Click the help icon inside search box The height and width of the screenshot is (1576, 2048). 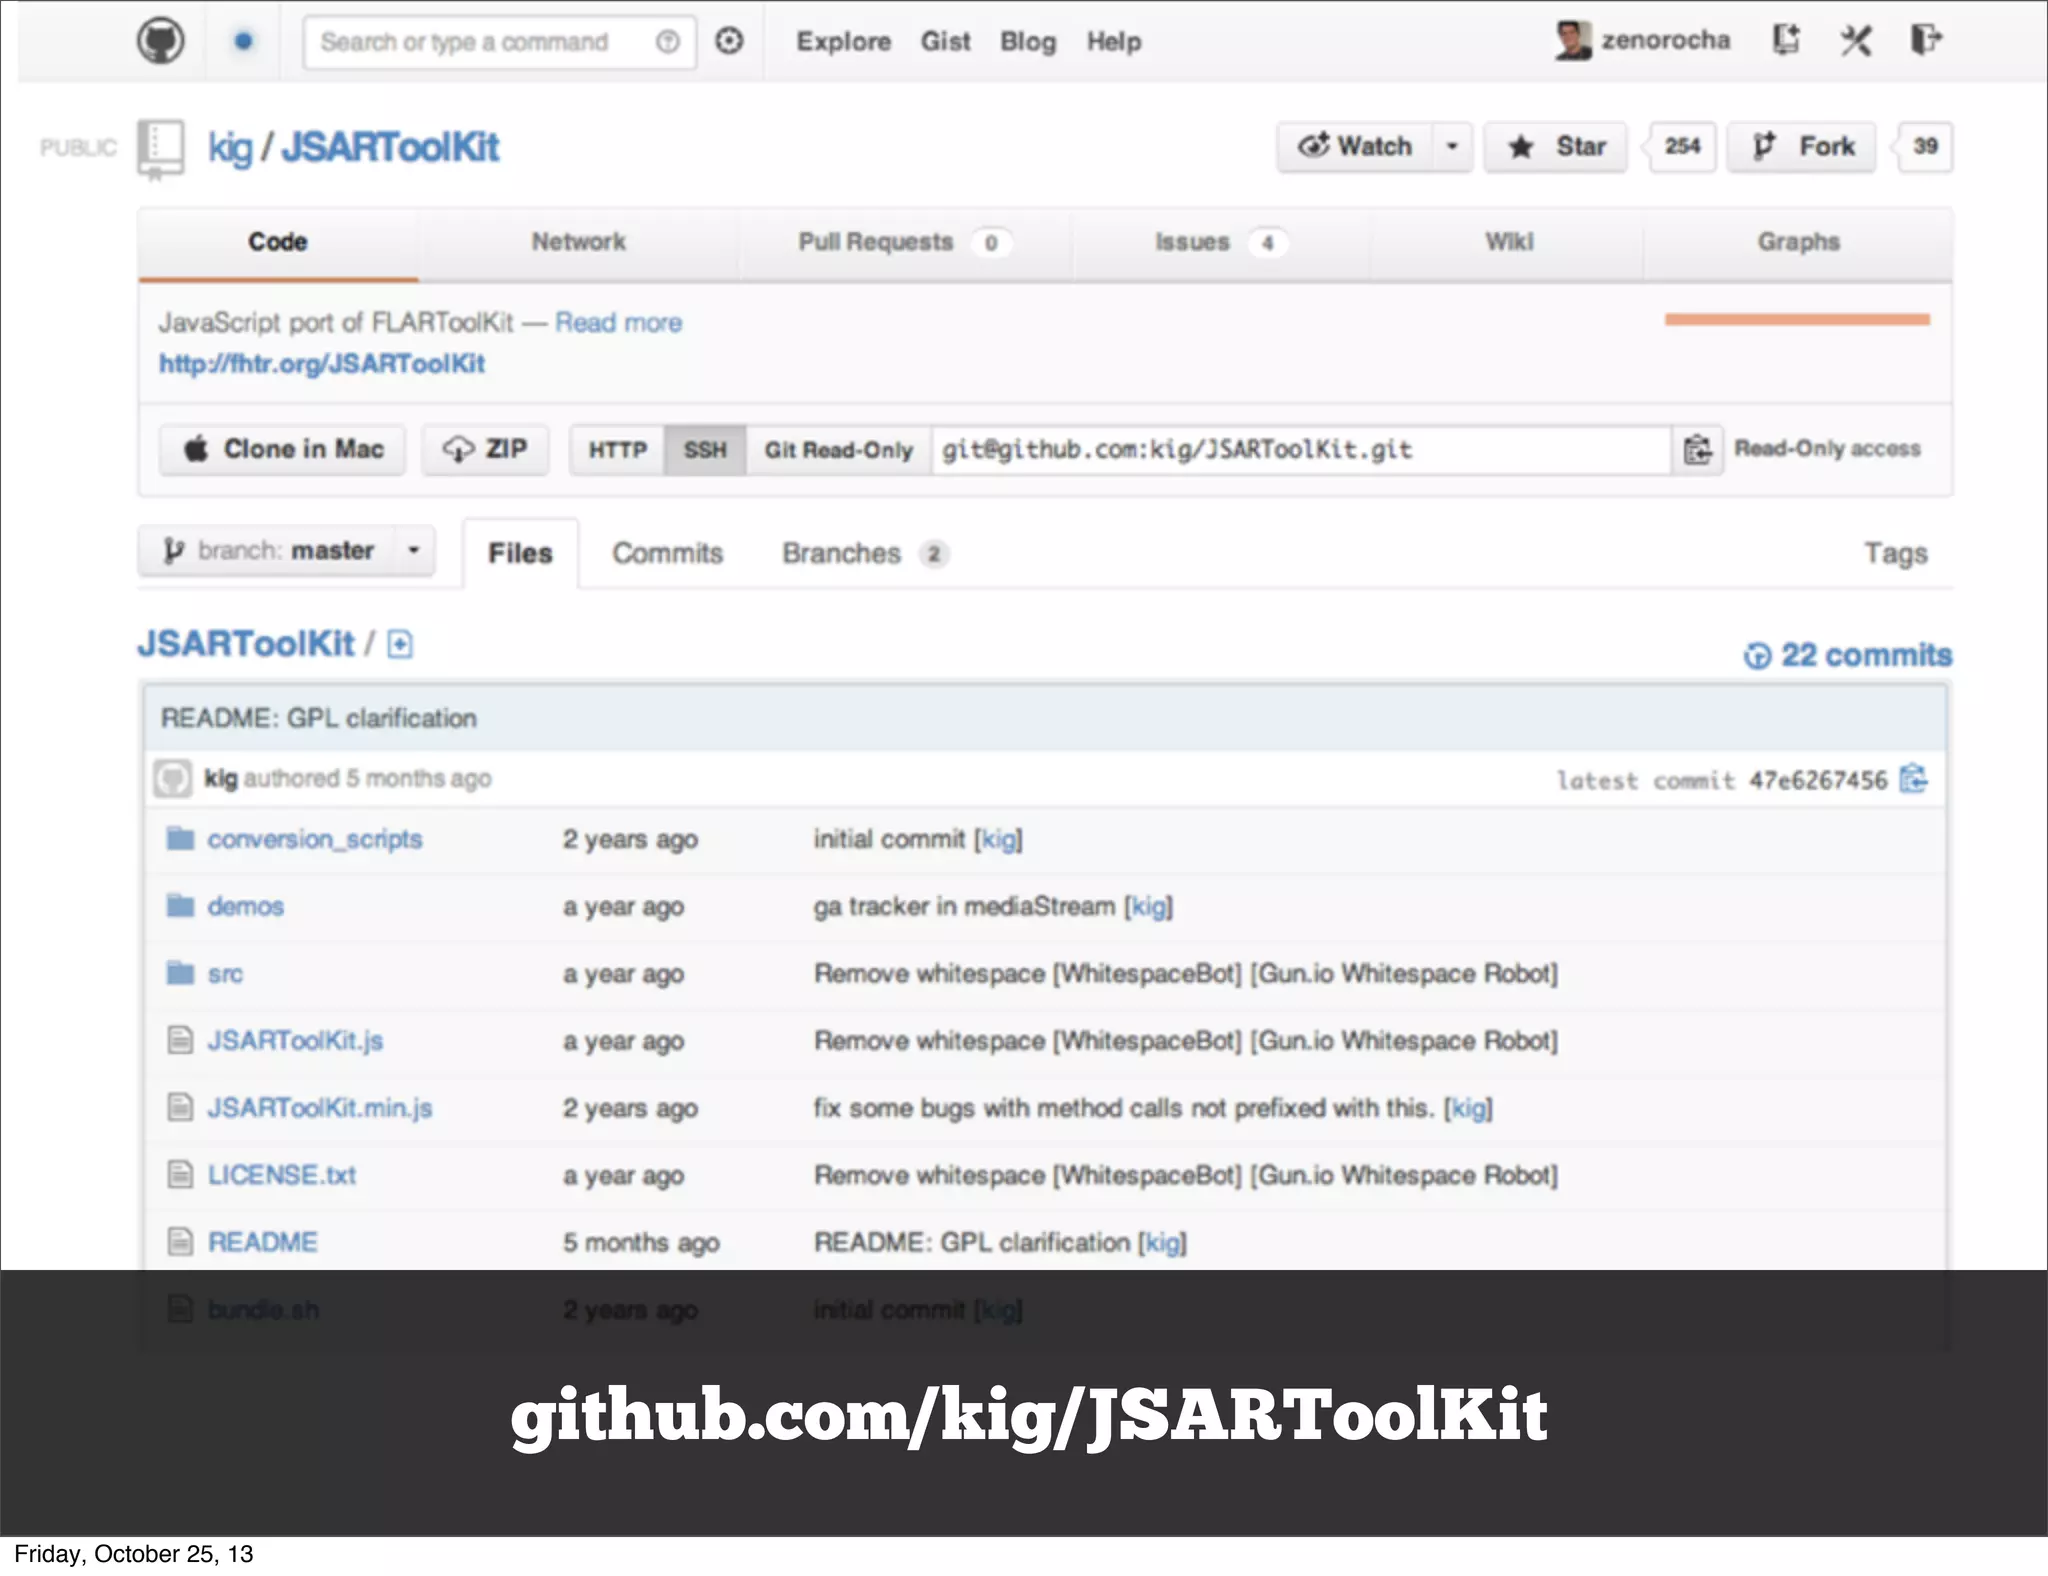pyautogui.click(x=667, y=42)
